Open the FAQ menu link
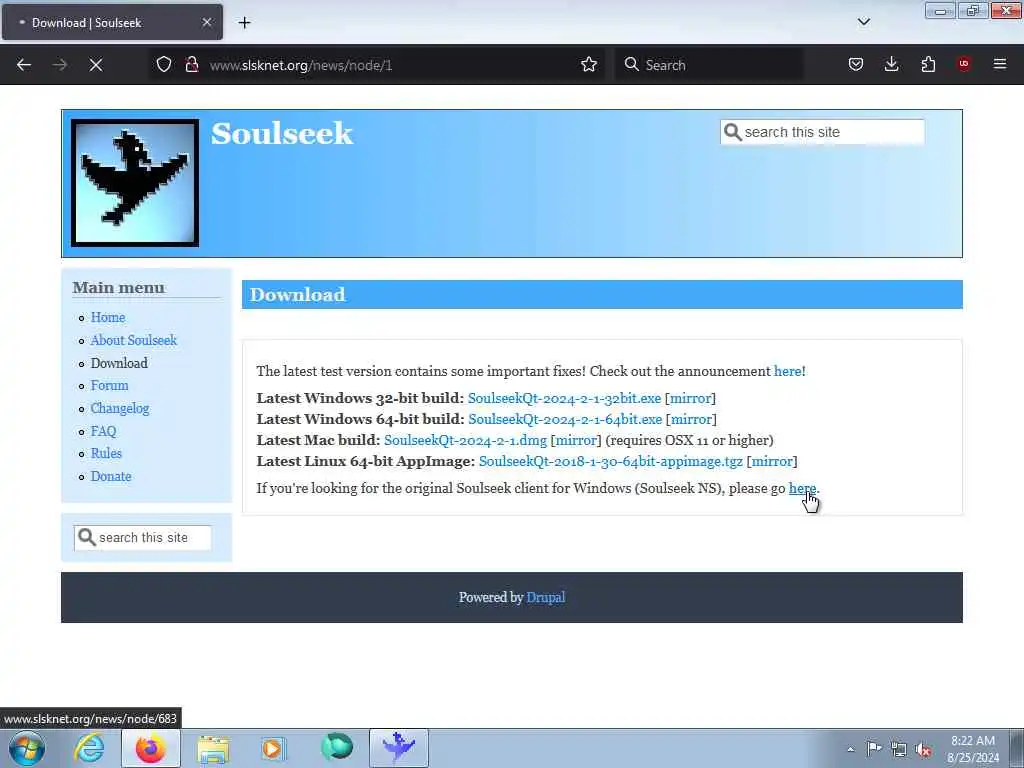This screenshot has width=1024, height=768. pyautogui.click(x=103, y=431)
